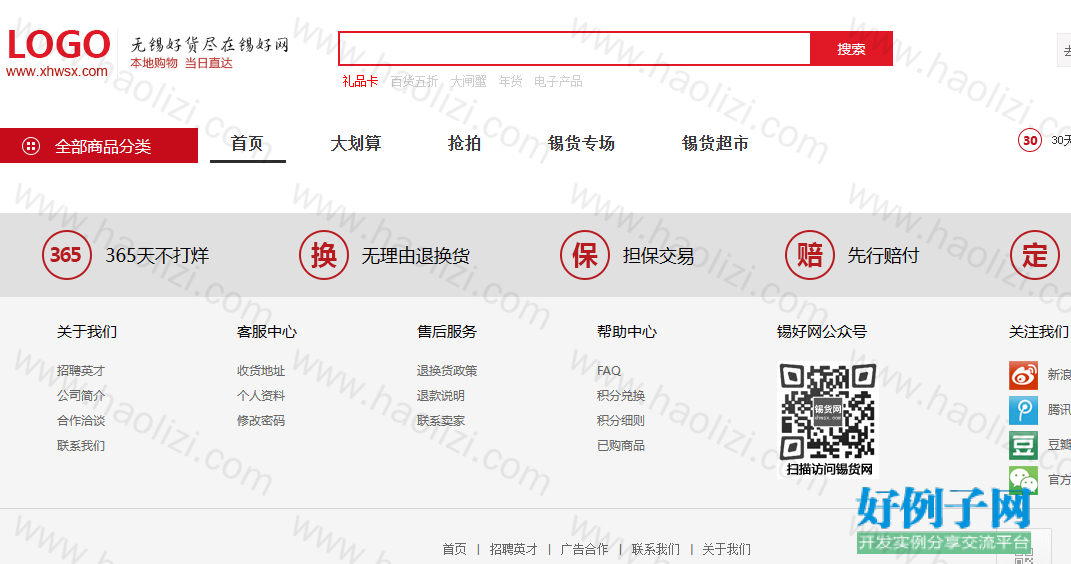Image resolution: width=1071 pixels, height=564 pixels.
Task: Open the 锡货超市 navigation tab
Action: (x=715, y=143)
